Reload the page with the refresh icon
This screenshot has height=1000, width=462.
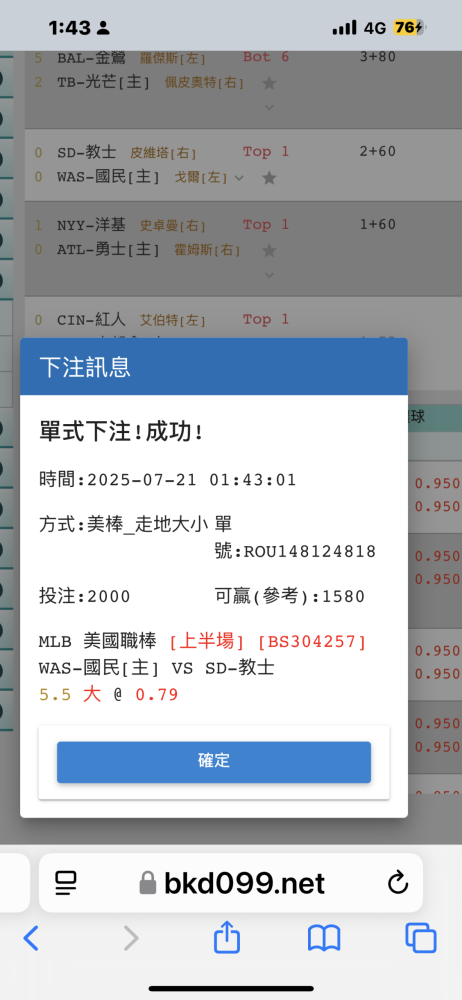[x=398, y=883]
